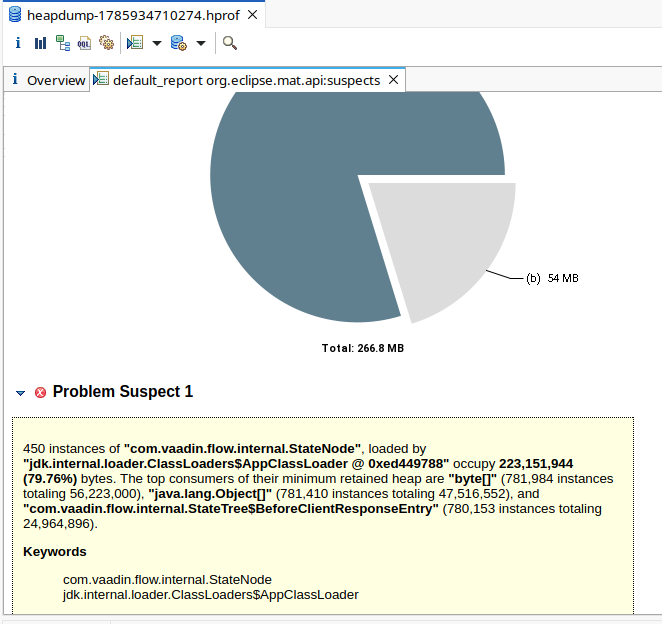This screenshot has width=662, height=624.
Task: Click the report icon on default_report tab
Action: pyautogui.click(x=101, y=79)
